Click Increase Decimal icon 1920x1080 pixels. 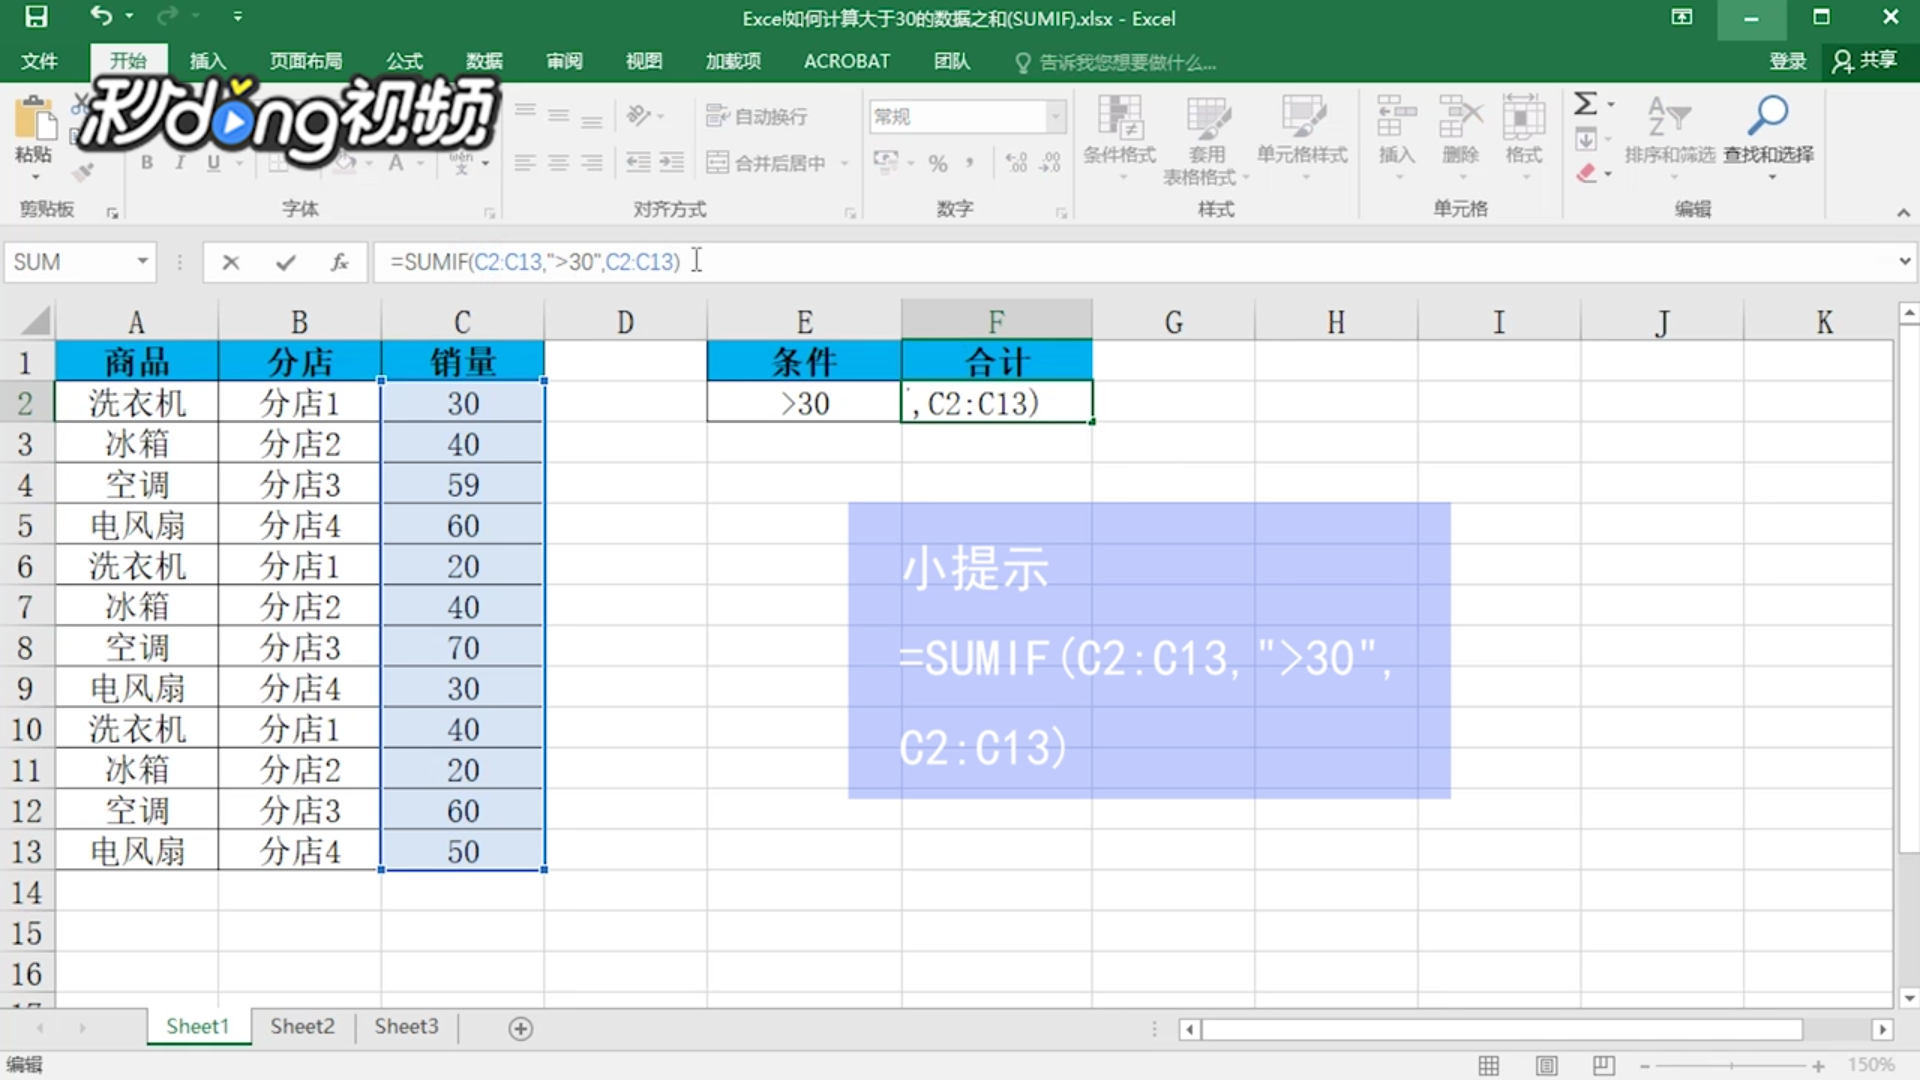(x=1016, y=162)
